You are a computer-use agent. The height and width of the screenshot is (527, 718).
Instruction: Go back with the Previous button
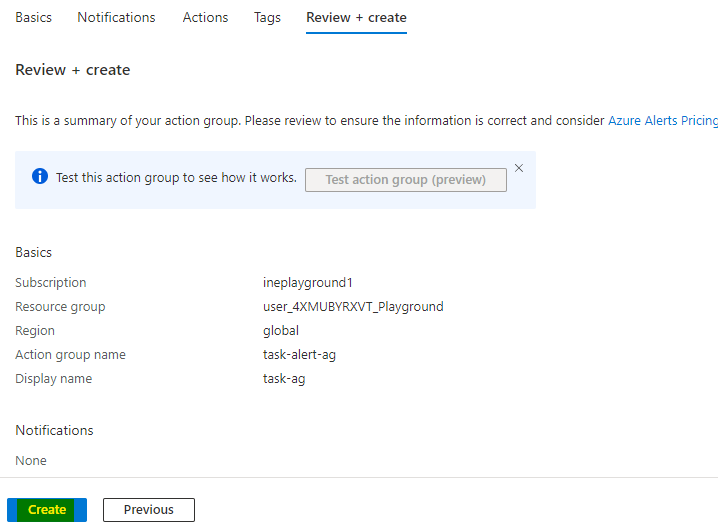point(149,510)
